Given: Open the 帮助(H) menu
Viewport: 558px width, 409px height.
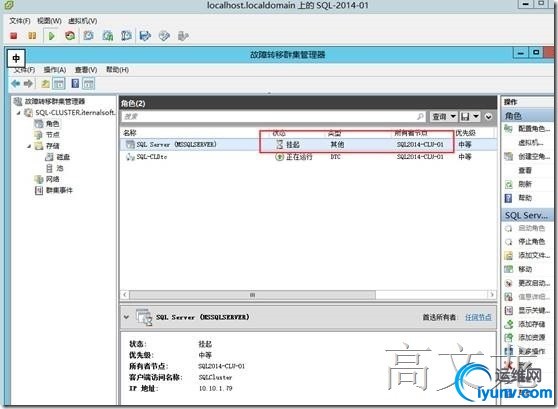Looking at the screenshot, I should (117, 69).
